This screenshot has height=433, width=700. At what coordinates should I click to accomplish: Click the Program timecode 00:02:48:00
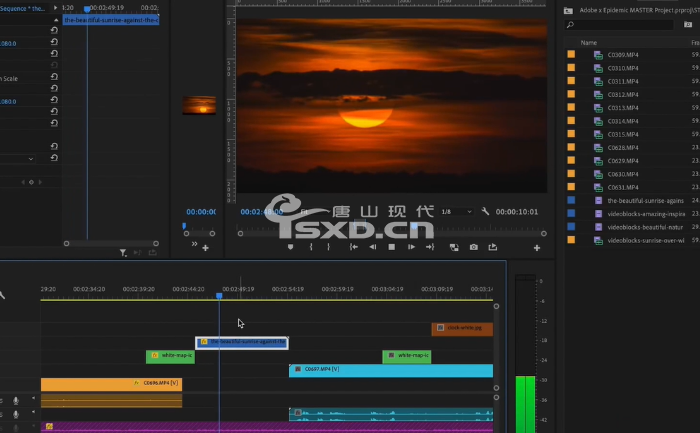click(262, 212)
